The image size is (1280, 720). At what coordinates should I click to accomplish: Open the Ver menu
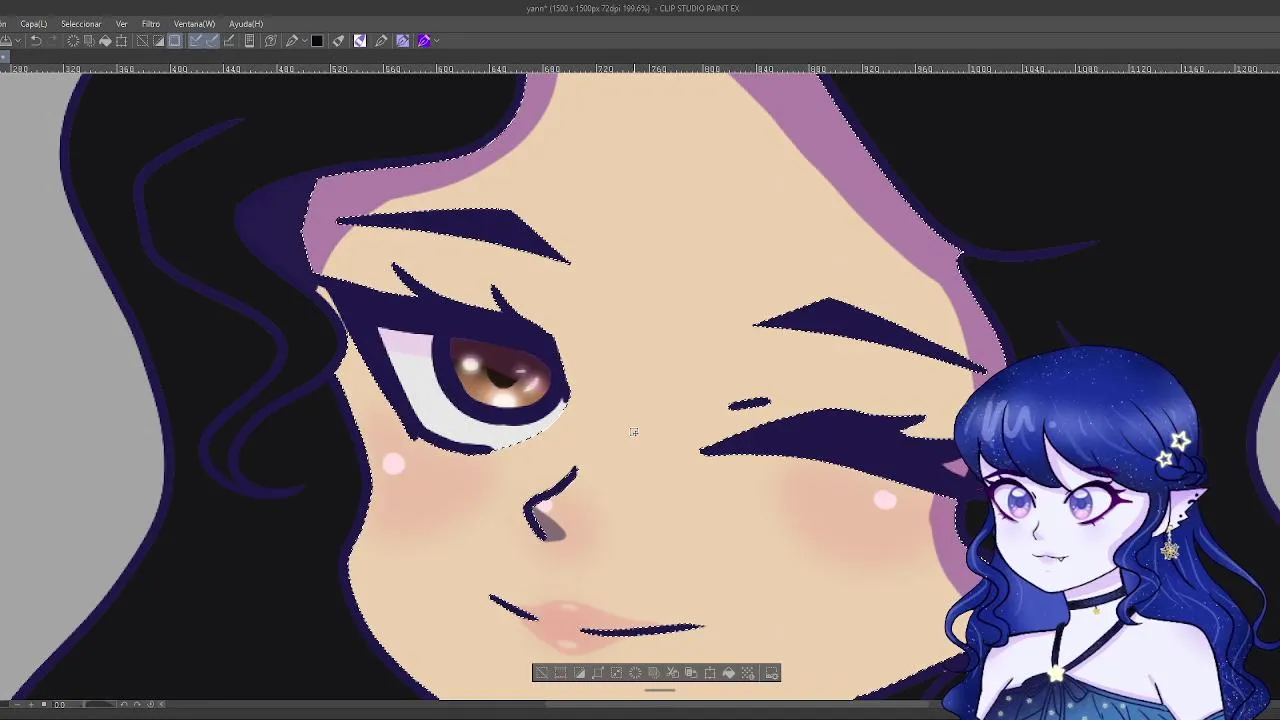pyautogui.click(x=121, y=23)
